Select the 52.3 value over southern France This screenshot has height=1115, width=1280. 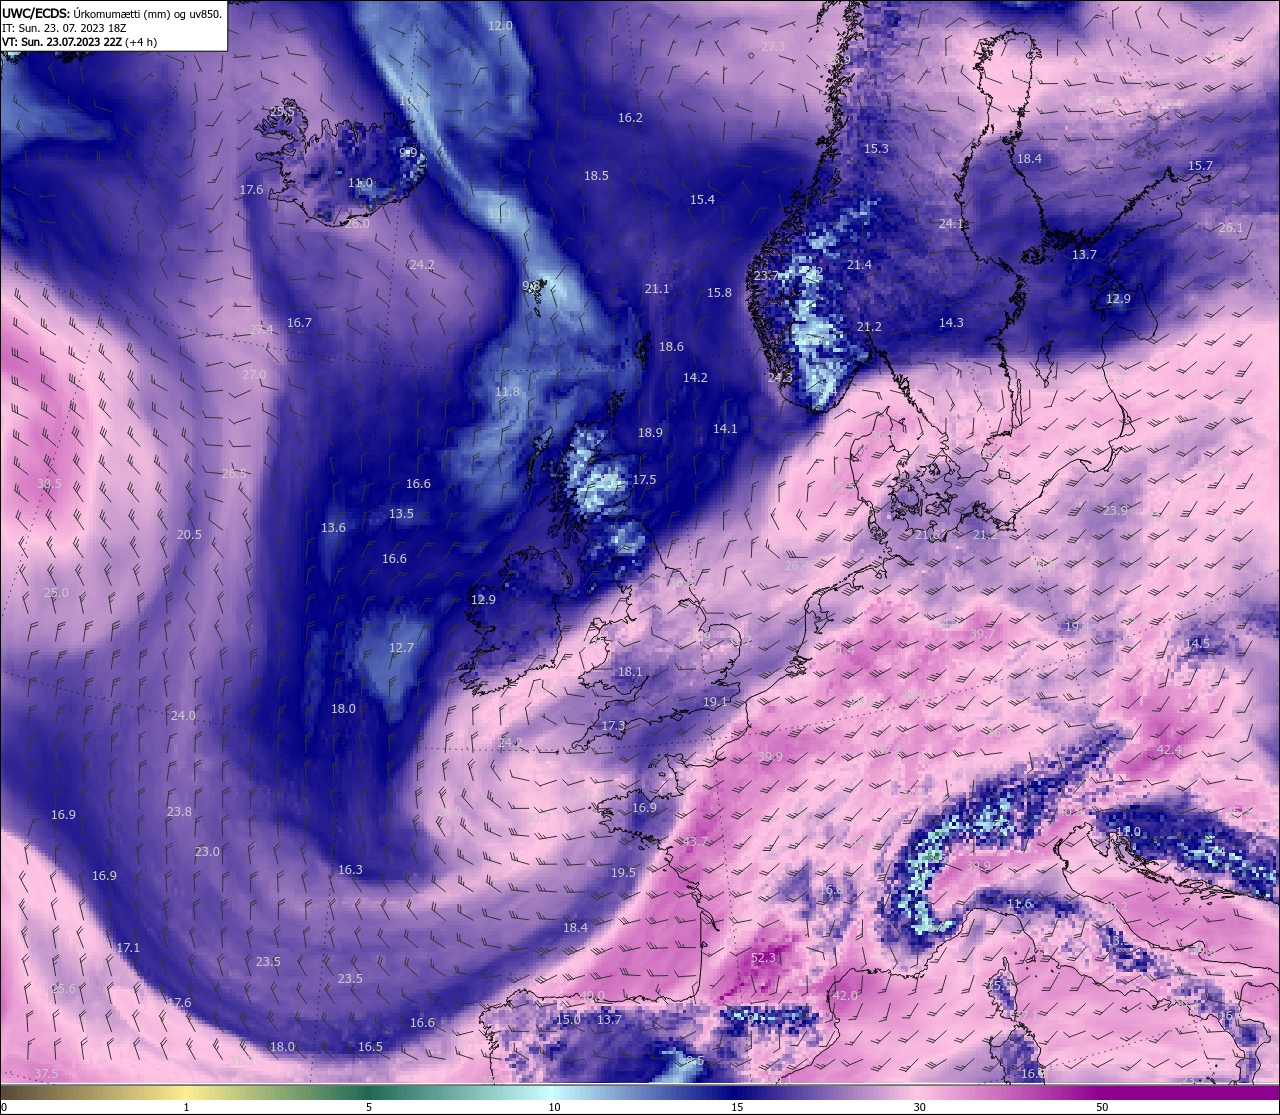tap(763, 957)
